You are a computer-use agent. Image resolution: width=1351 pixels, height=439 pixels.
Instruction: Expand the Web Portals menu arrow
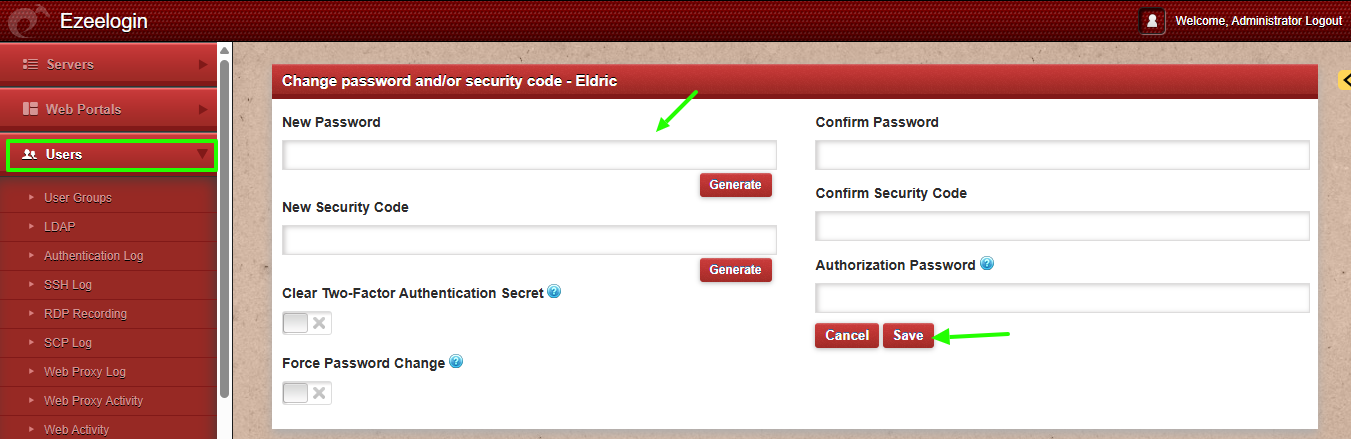[x=203, y=109]
